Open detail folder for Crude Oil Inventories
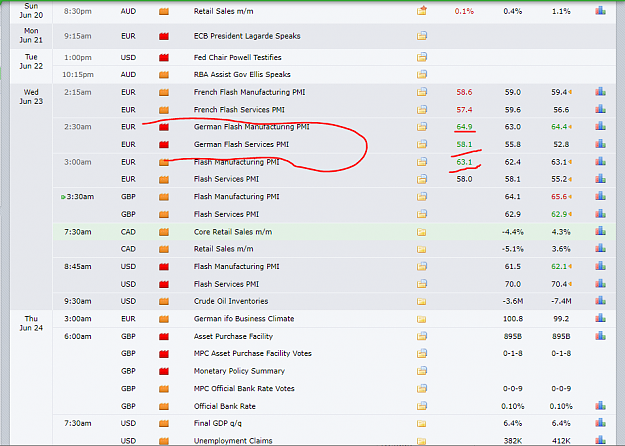The image size is (625, 446). [421, 301]
